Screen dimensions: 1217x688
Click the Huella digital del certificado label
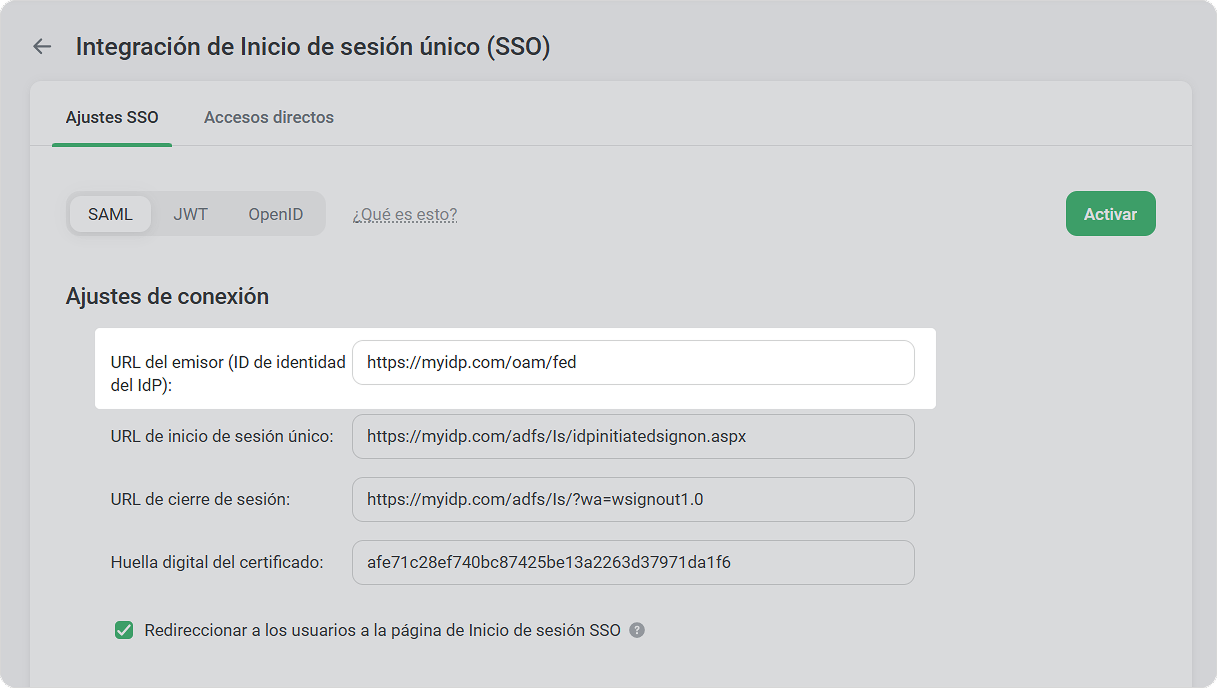(217, 562)
